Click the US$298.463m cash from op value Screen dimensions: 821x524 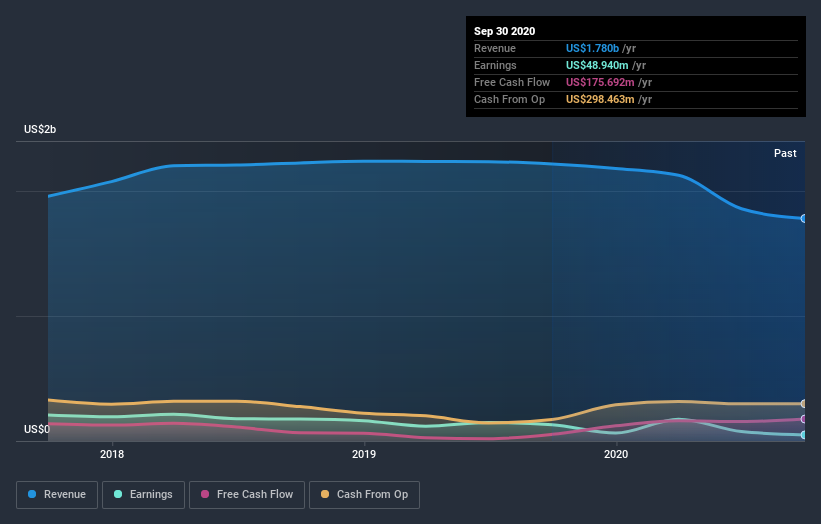pos(600,99)
